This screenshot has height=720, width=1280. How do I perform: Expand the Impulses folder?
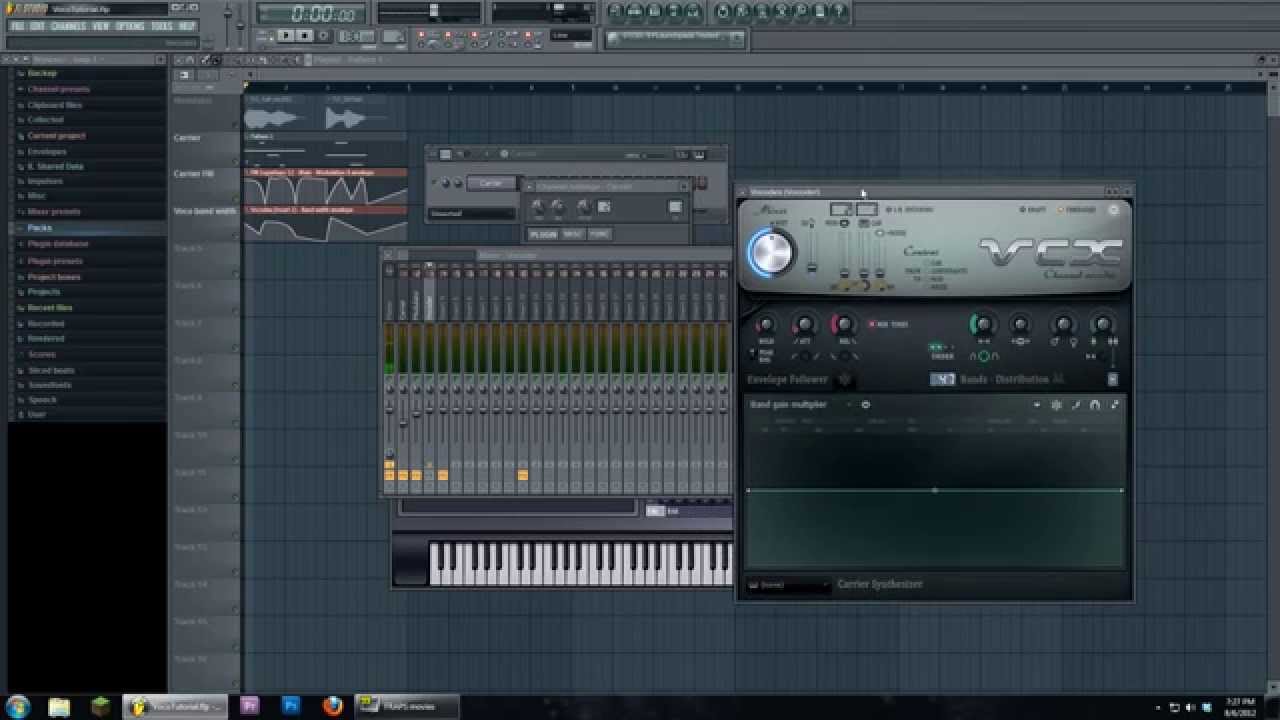pyautogui.click(x=45, y=181)
